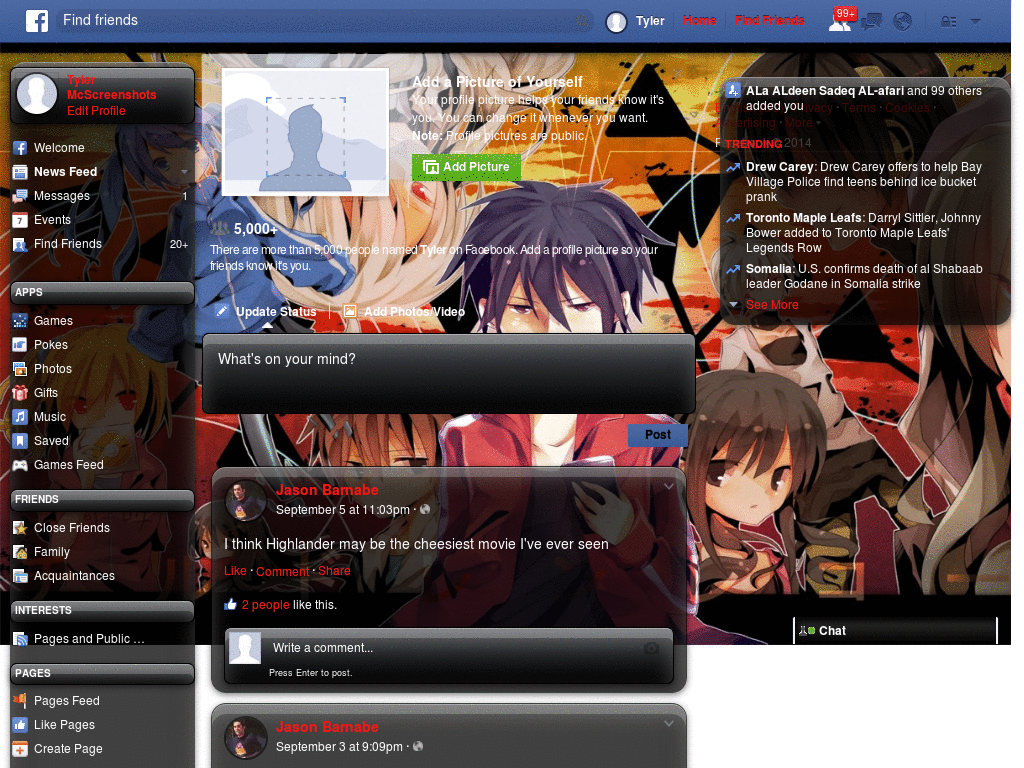
Task: Like the Highlander post
Action: pyautogui.click(x=235, y=571)
